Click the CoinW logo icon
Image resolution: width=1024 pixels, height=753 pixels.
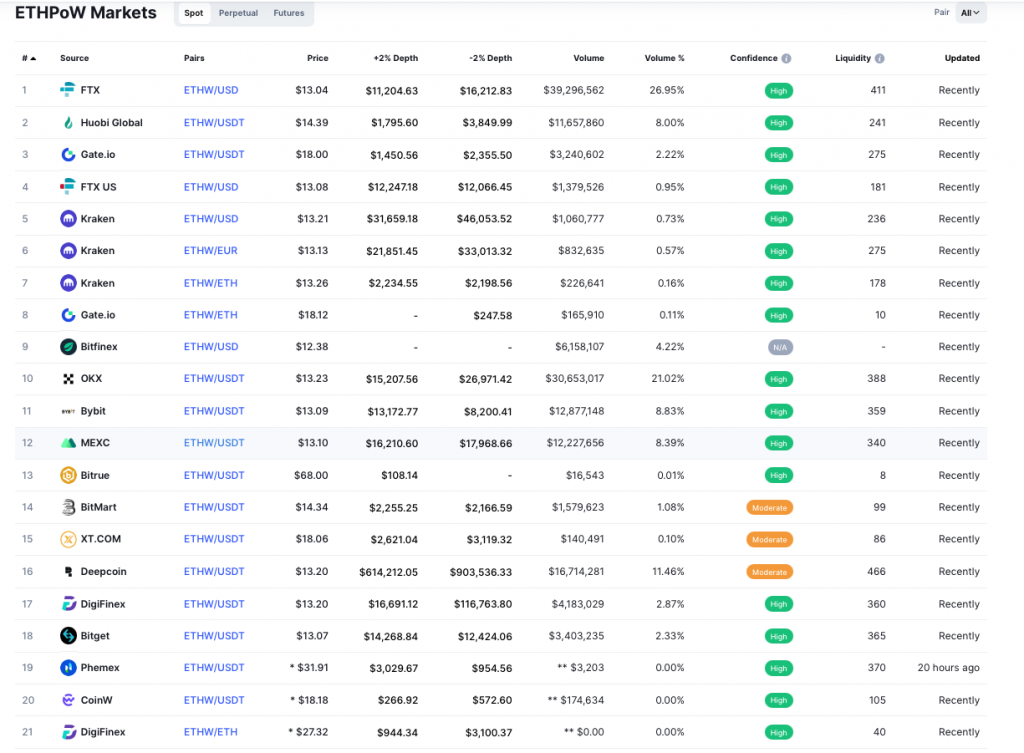point(68,700)
